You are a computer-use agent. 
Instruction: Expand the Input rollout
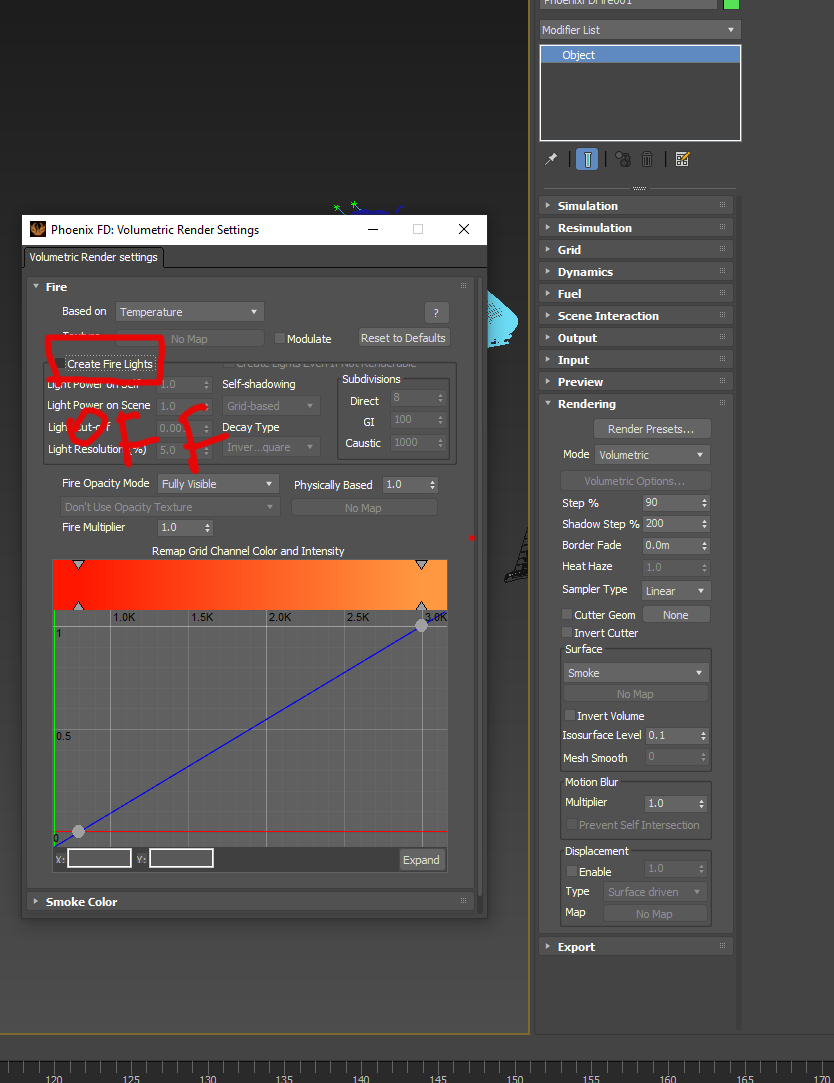point(636,361)
